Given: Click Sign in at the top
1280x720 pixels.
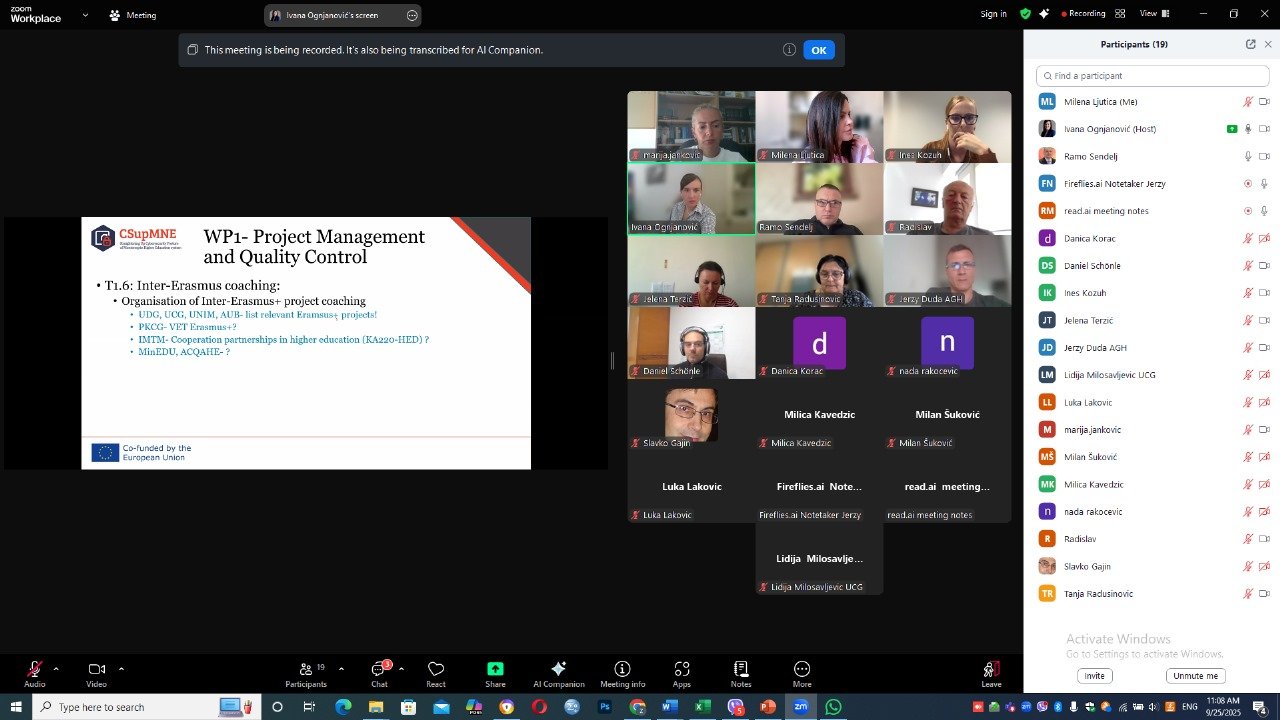Looking at the screenshot, I should tap(994, 14).
